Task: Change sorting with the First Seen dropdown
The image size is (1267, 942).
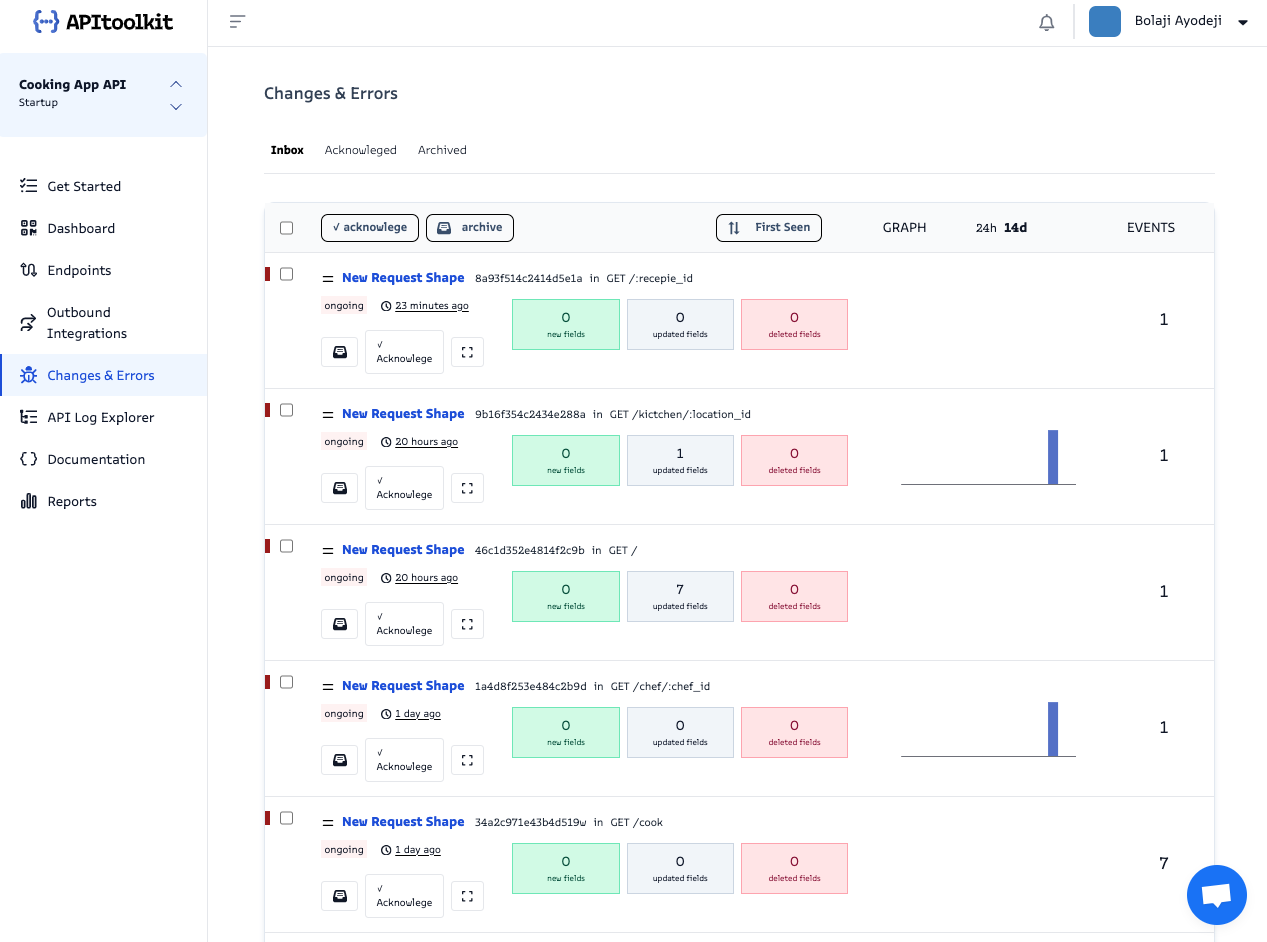Action: click(x=768, y=227)
